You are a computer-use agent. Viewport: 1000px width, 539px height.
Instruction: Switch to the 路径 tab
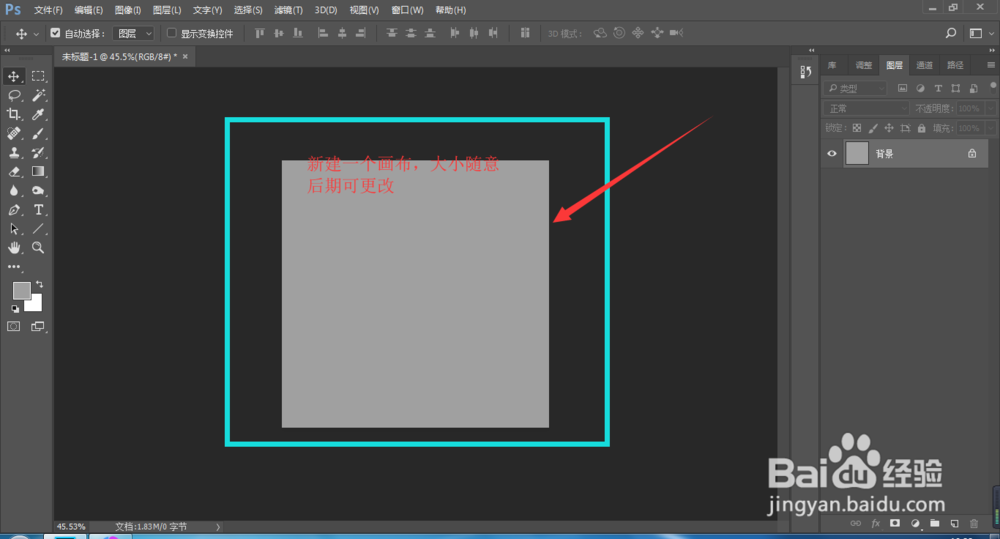click(955, 65)
